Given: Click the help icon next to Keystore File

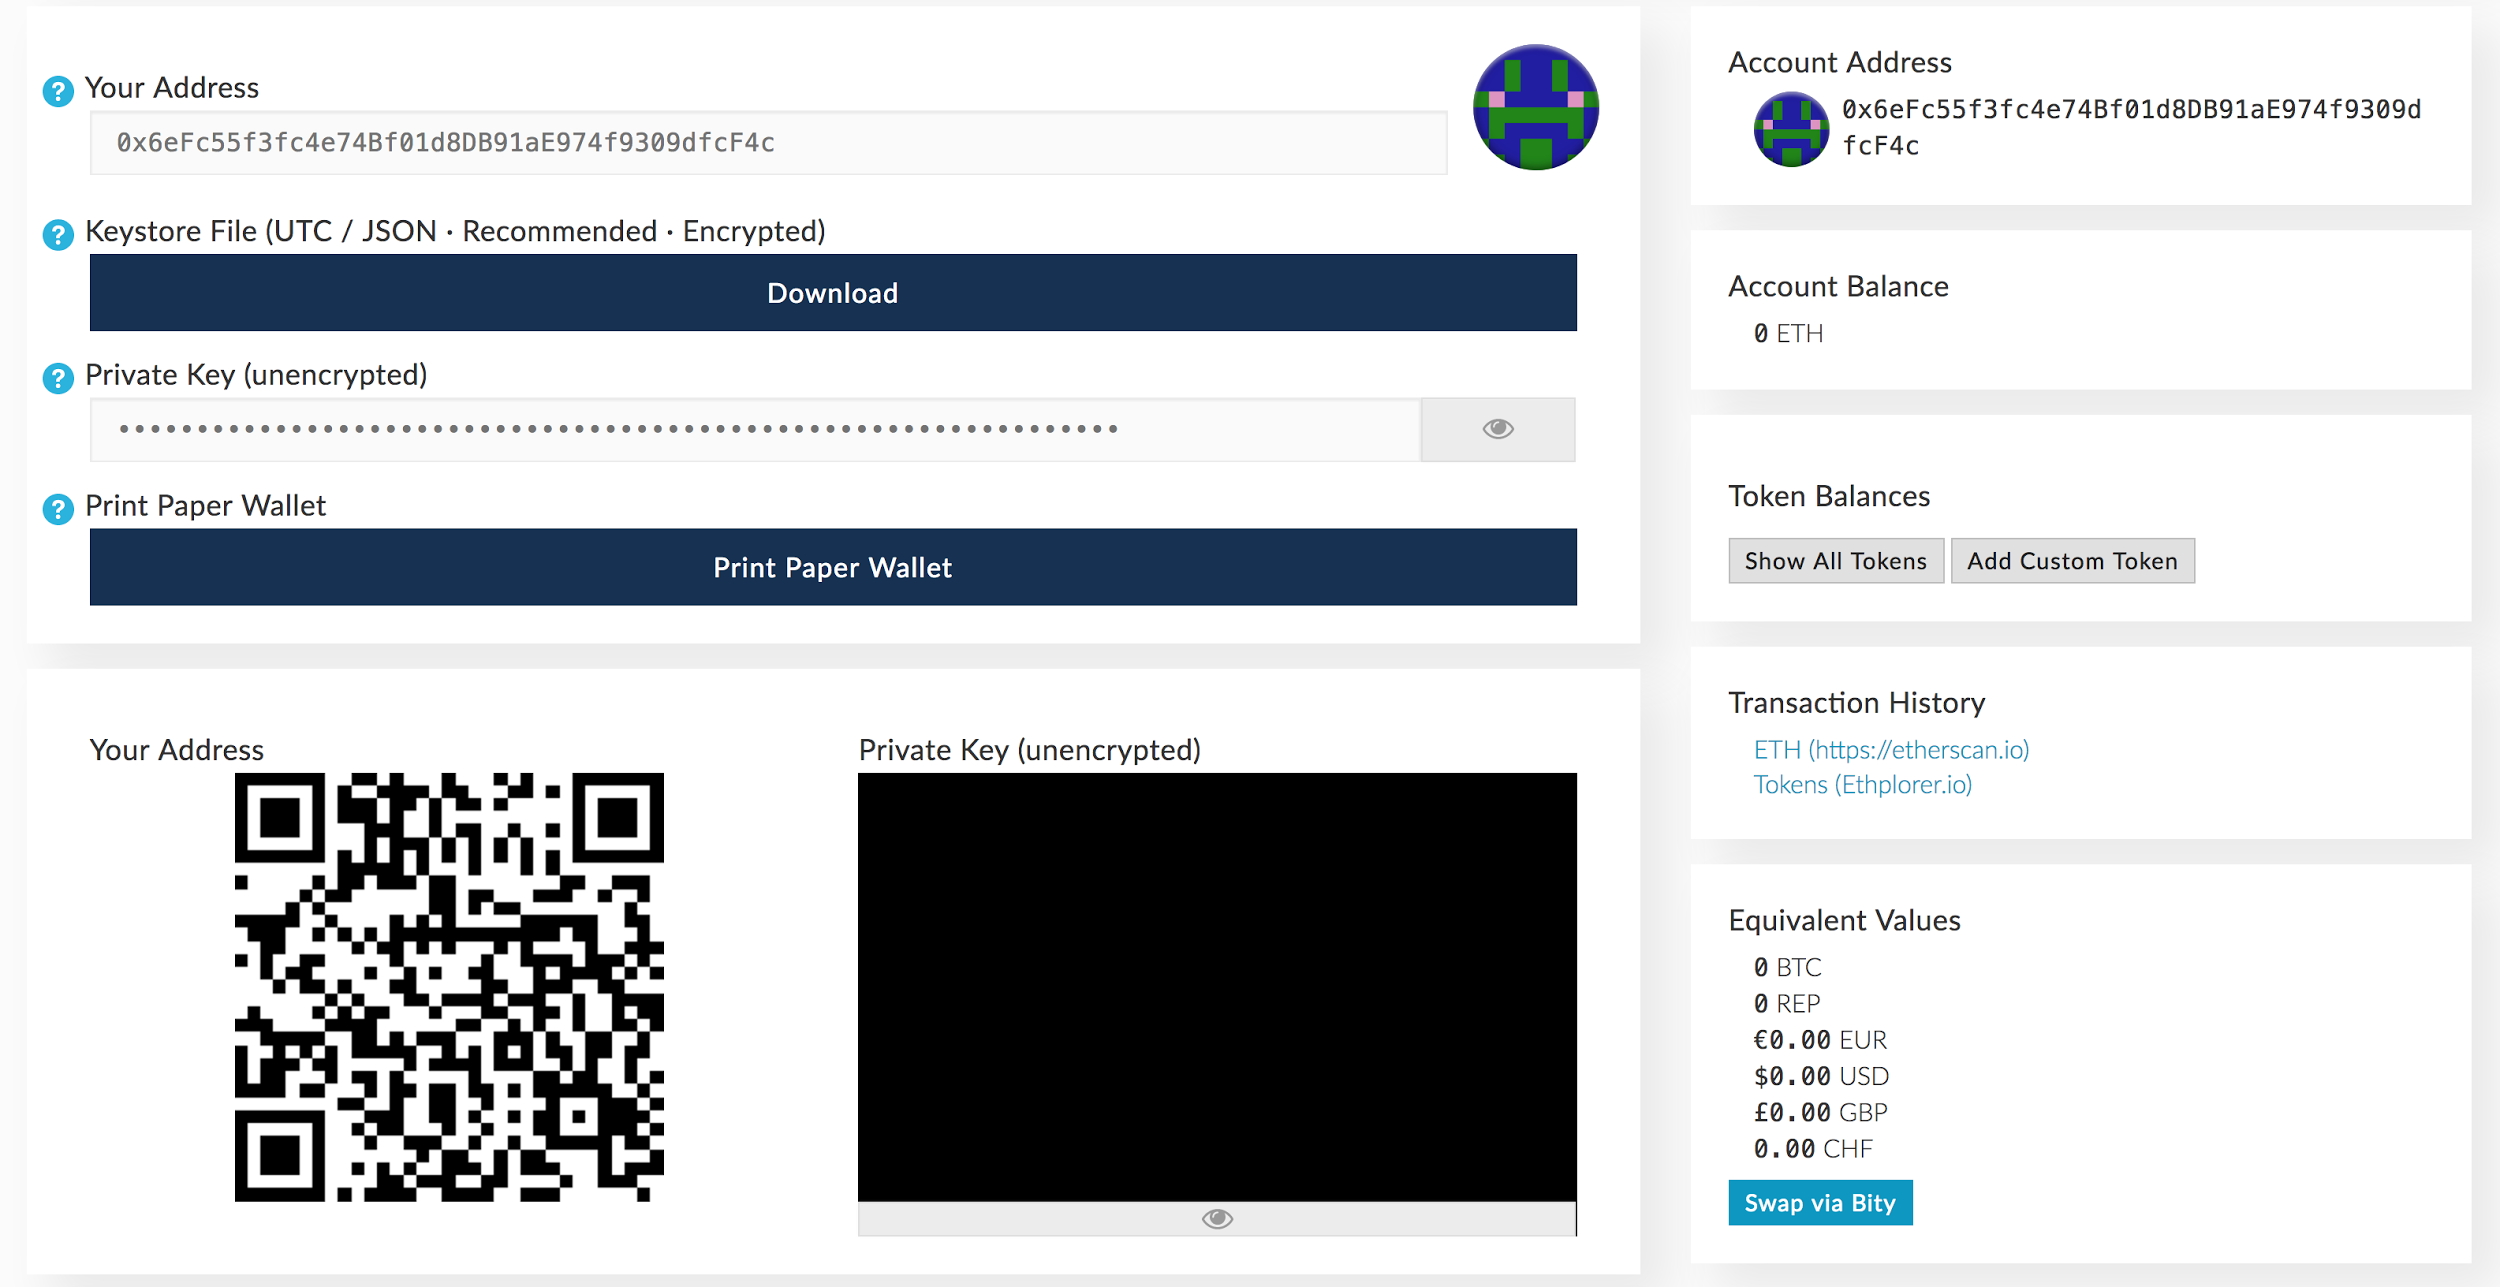Looking at the screenshot, I should pyautogui.click(x=59, y=230).
